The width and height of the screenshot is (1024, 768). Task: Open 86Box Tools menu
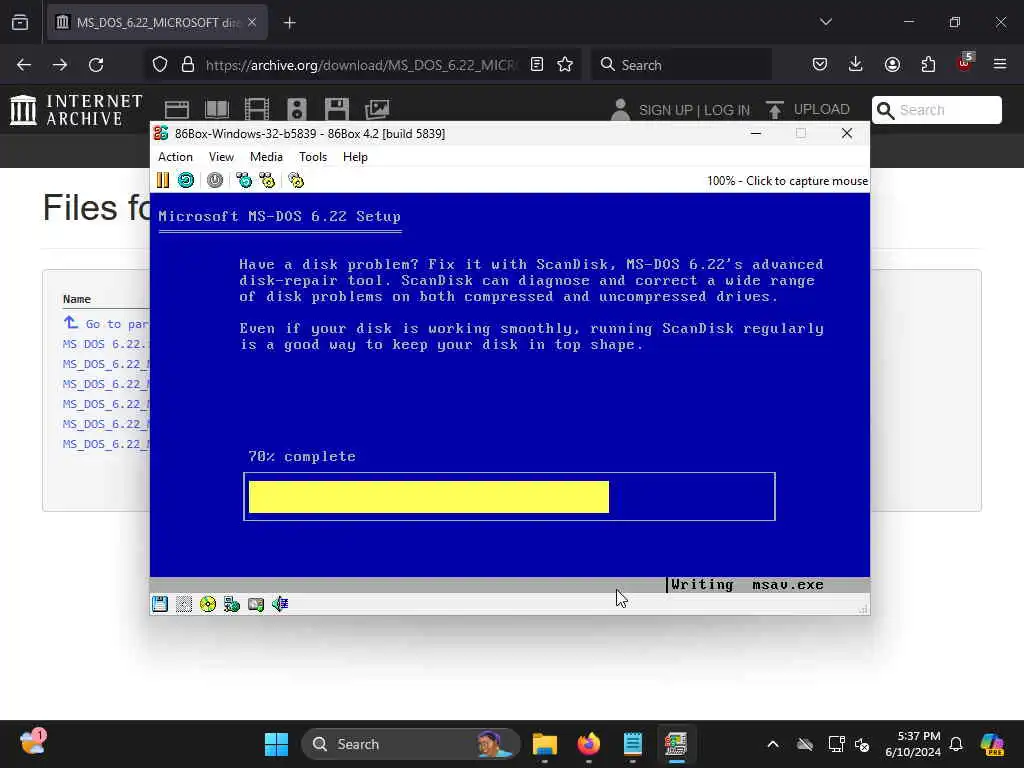313,157
